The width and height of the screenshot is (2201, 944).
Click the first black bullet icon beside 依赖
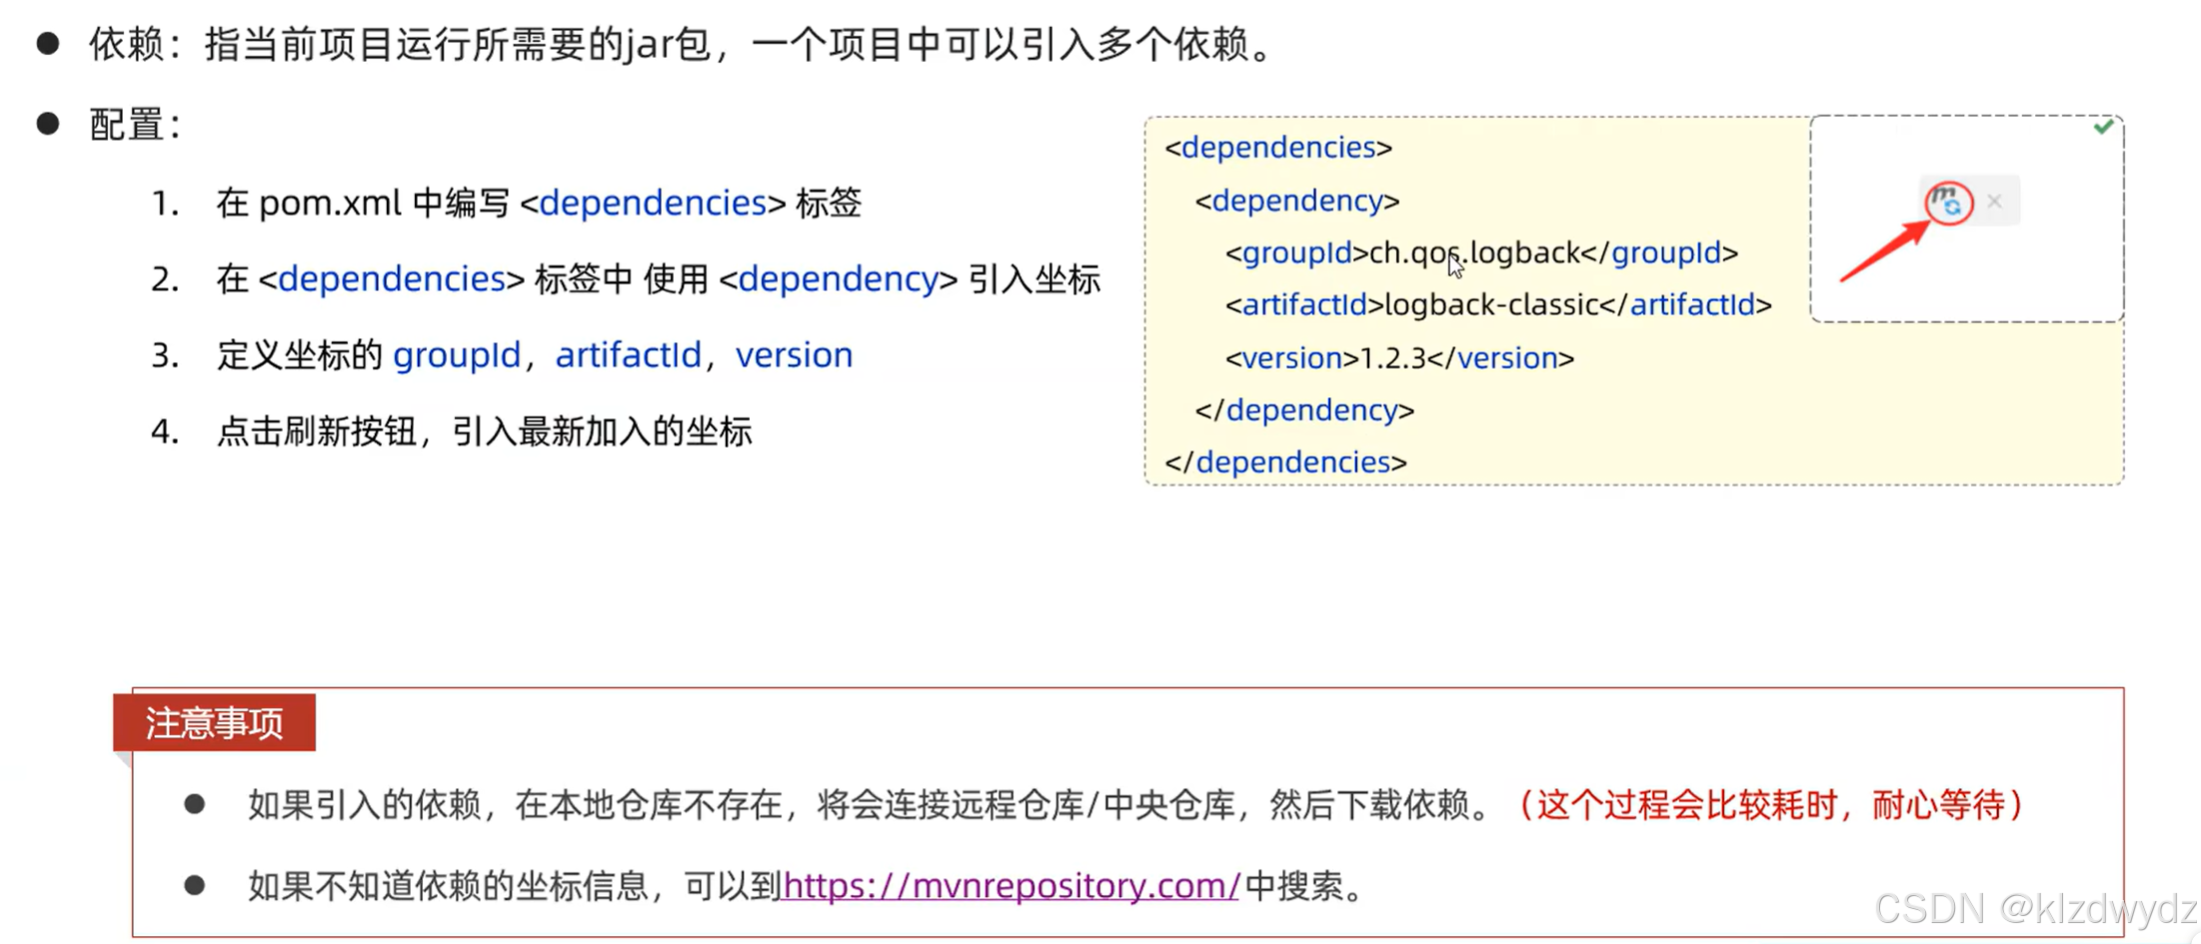tap(47, 40)
